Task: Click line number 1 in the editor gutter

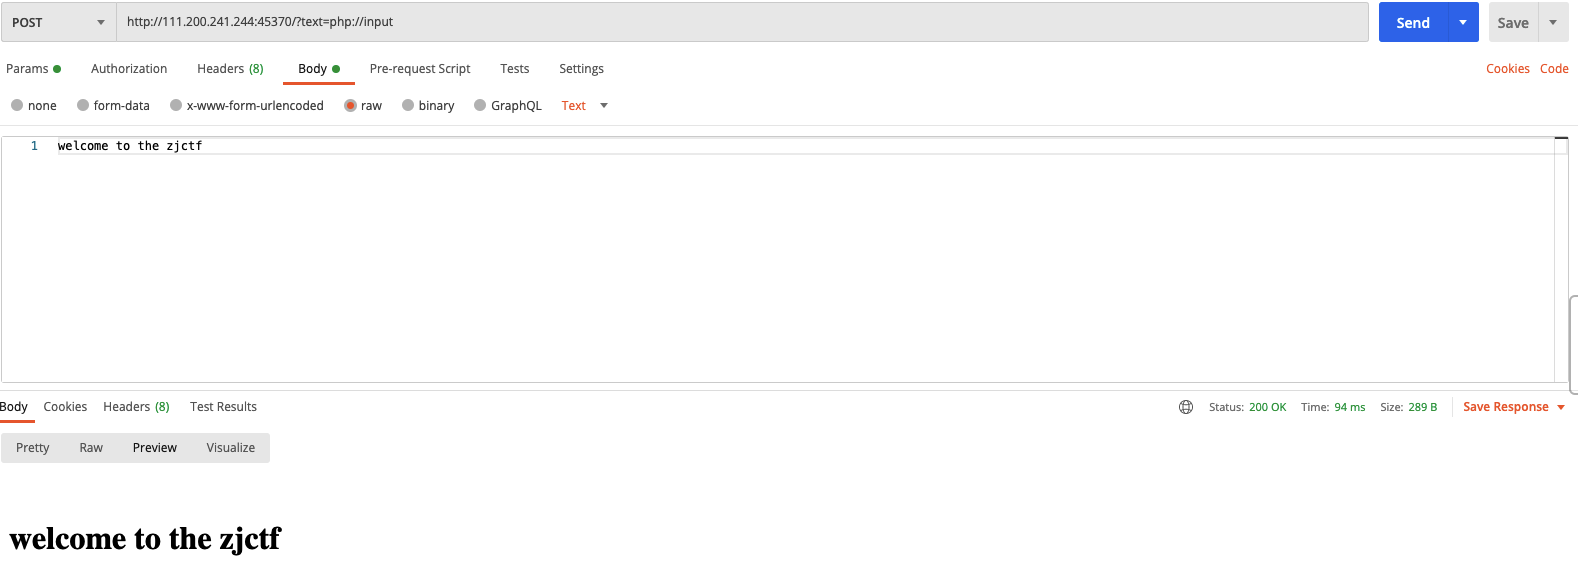Action: (x=34, y=146)
